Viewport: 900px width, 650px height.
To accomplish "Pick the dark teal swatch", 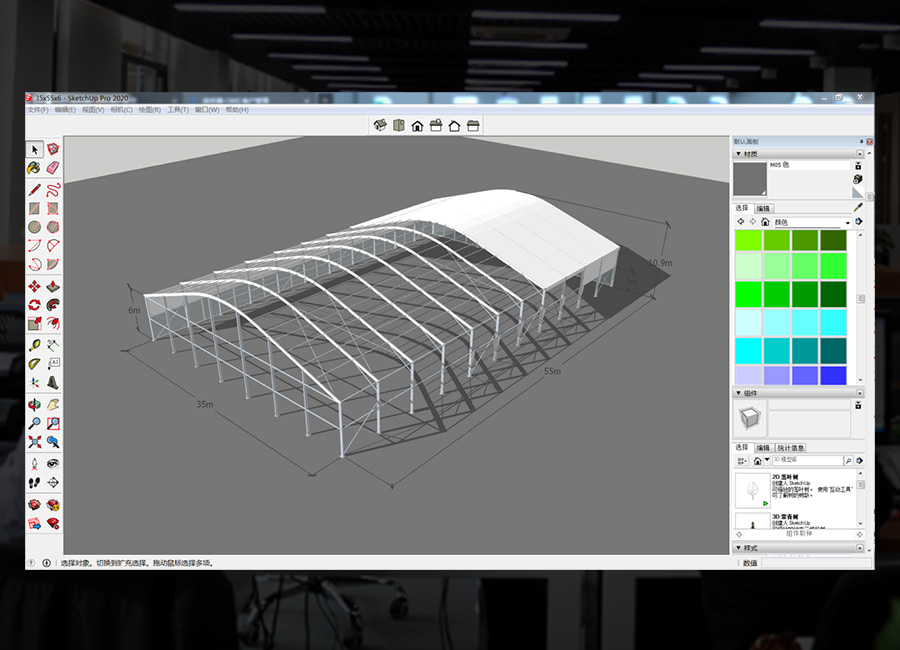I will [833, 351].
